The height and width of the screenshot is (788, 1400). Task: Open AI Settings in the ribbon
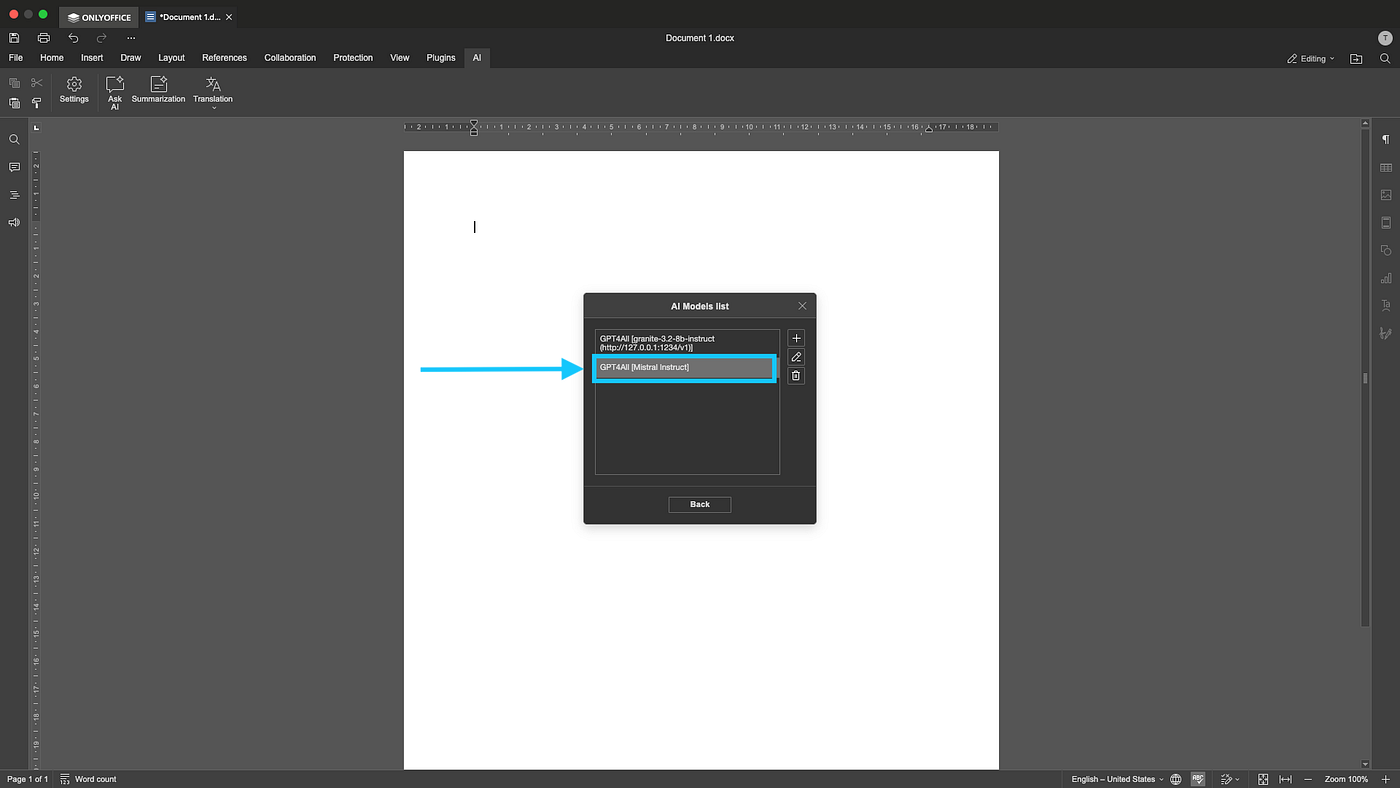[x=74, y=90]
